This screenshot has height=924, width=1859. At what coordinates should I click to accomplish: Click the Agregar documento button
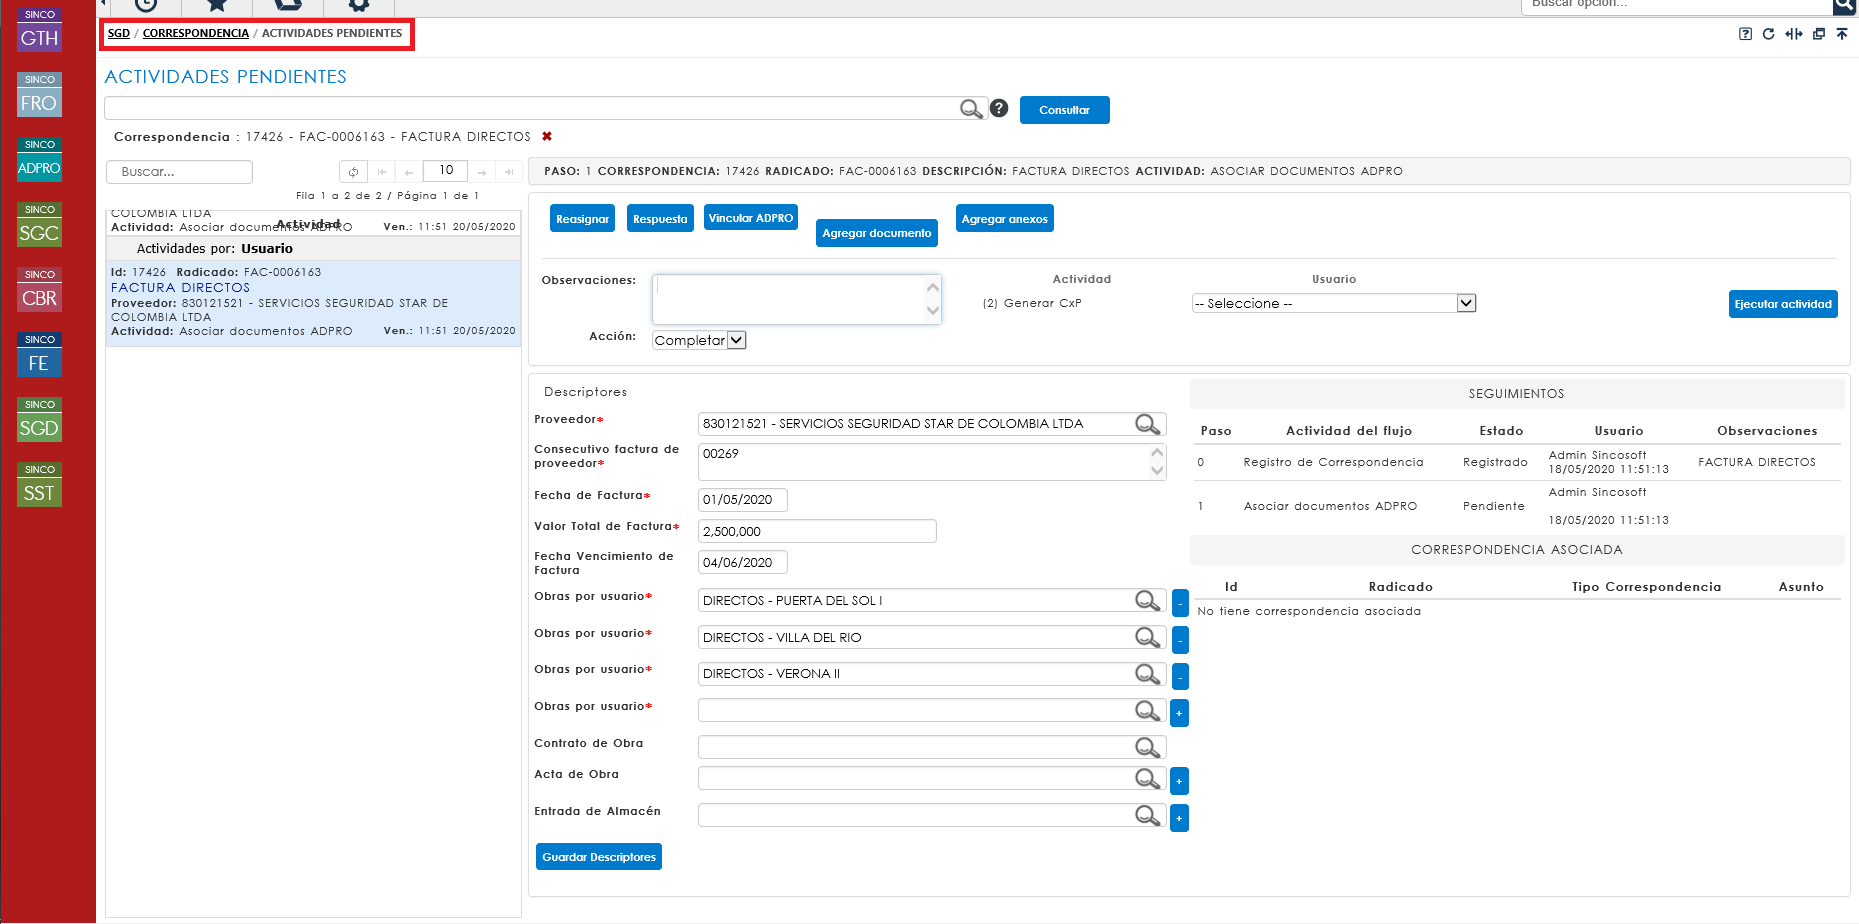[x=877, y=233]
